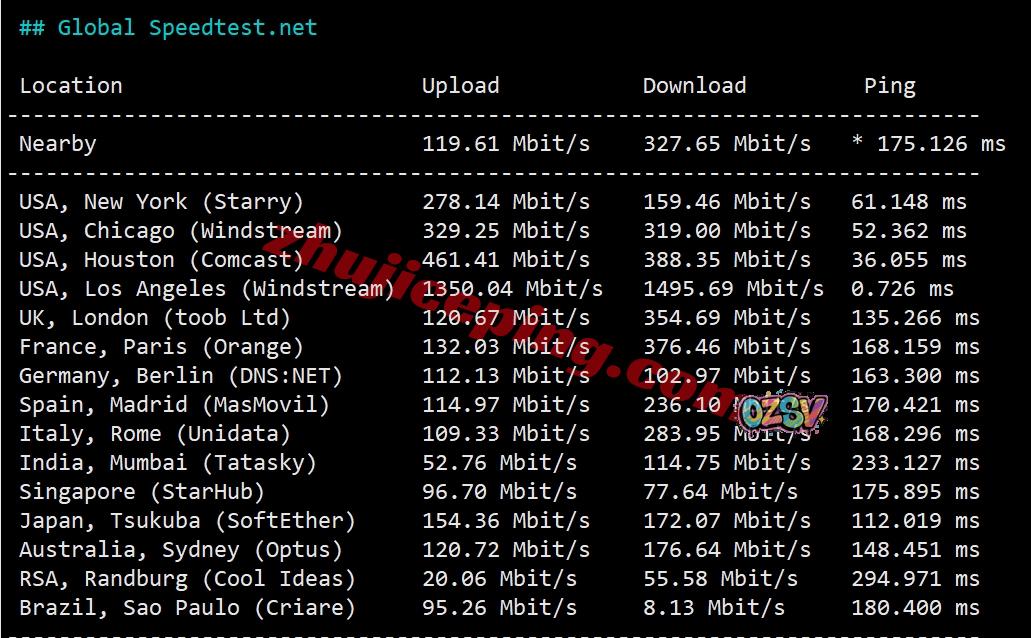
Task: Click Los Angeles upload speed 1350.04 Mbit/s
Action: click(x=512, y=289)
